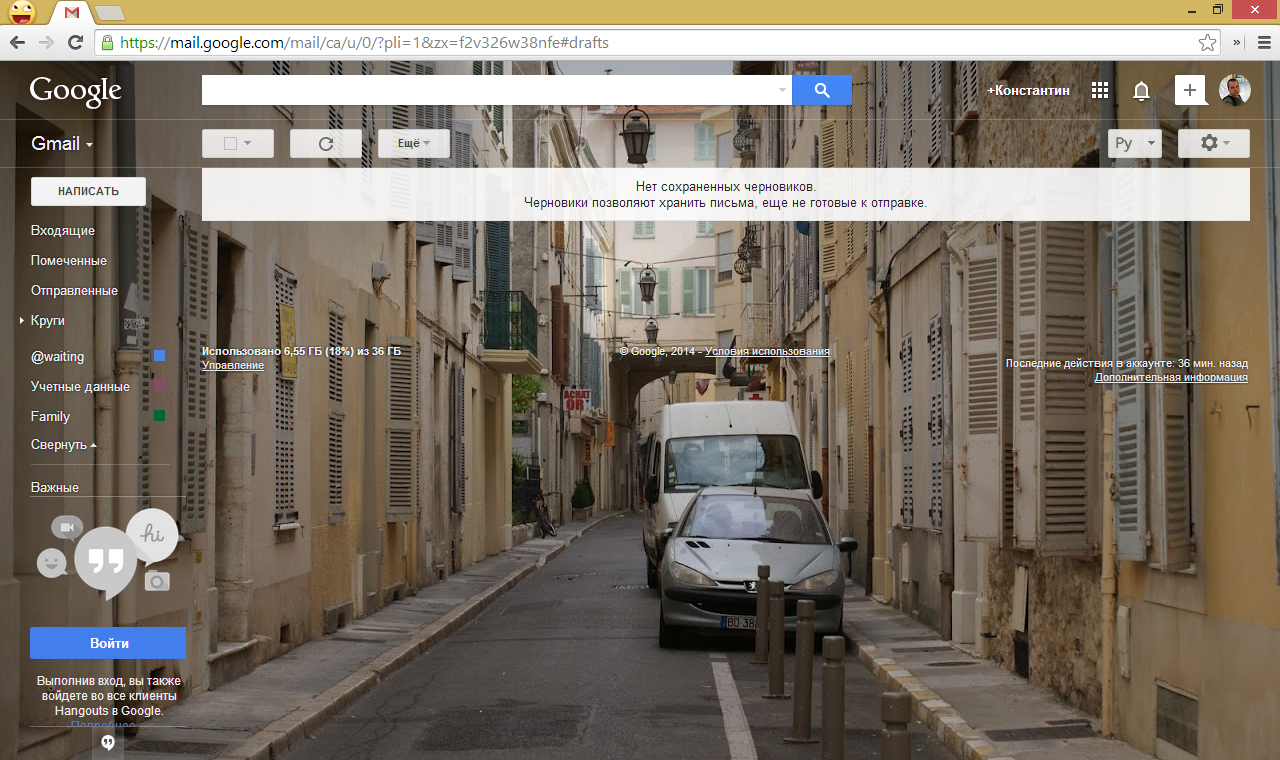Open the Входящие folder
The height and width of the screenshot is (760, 1280).
tap(63, 231)
